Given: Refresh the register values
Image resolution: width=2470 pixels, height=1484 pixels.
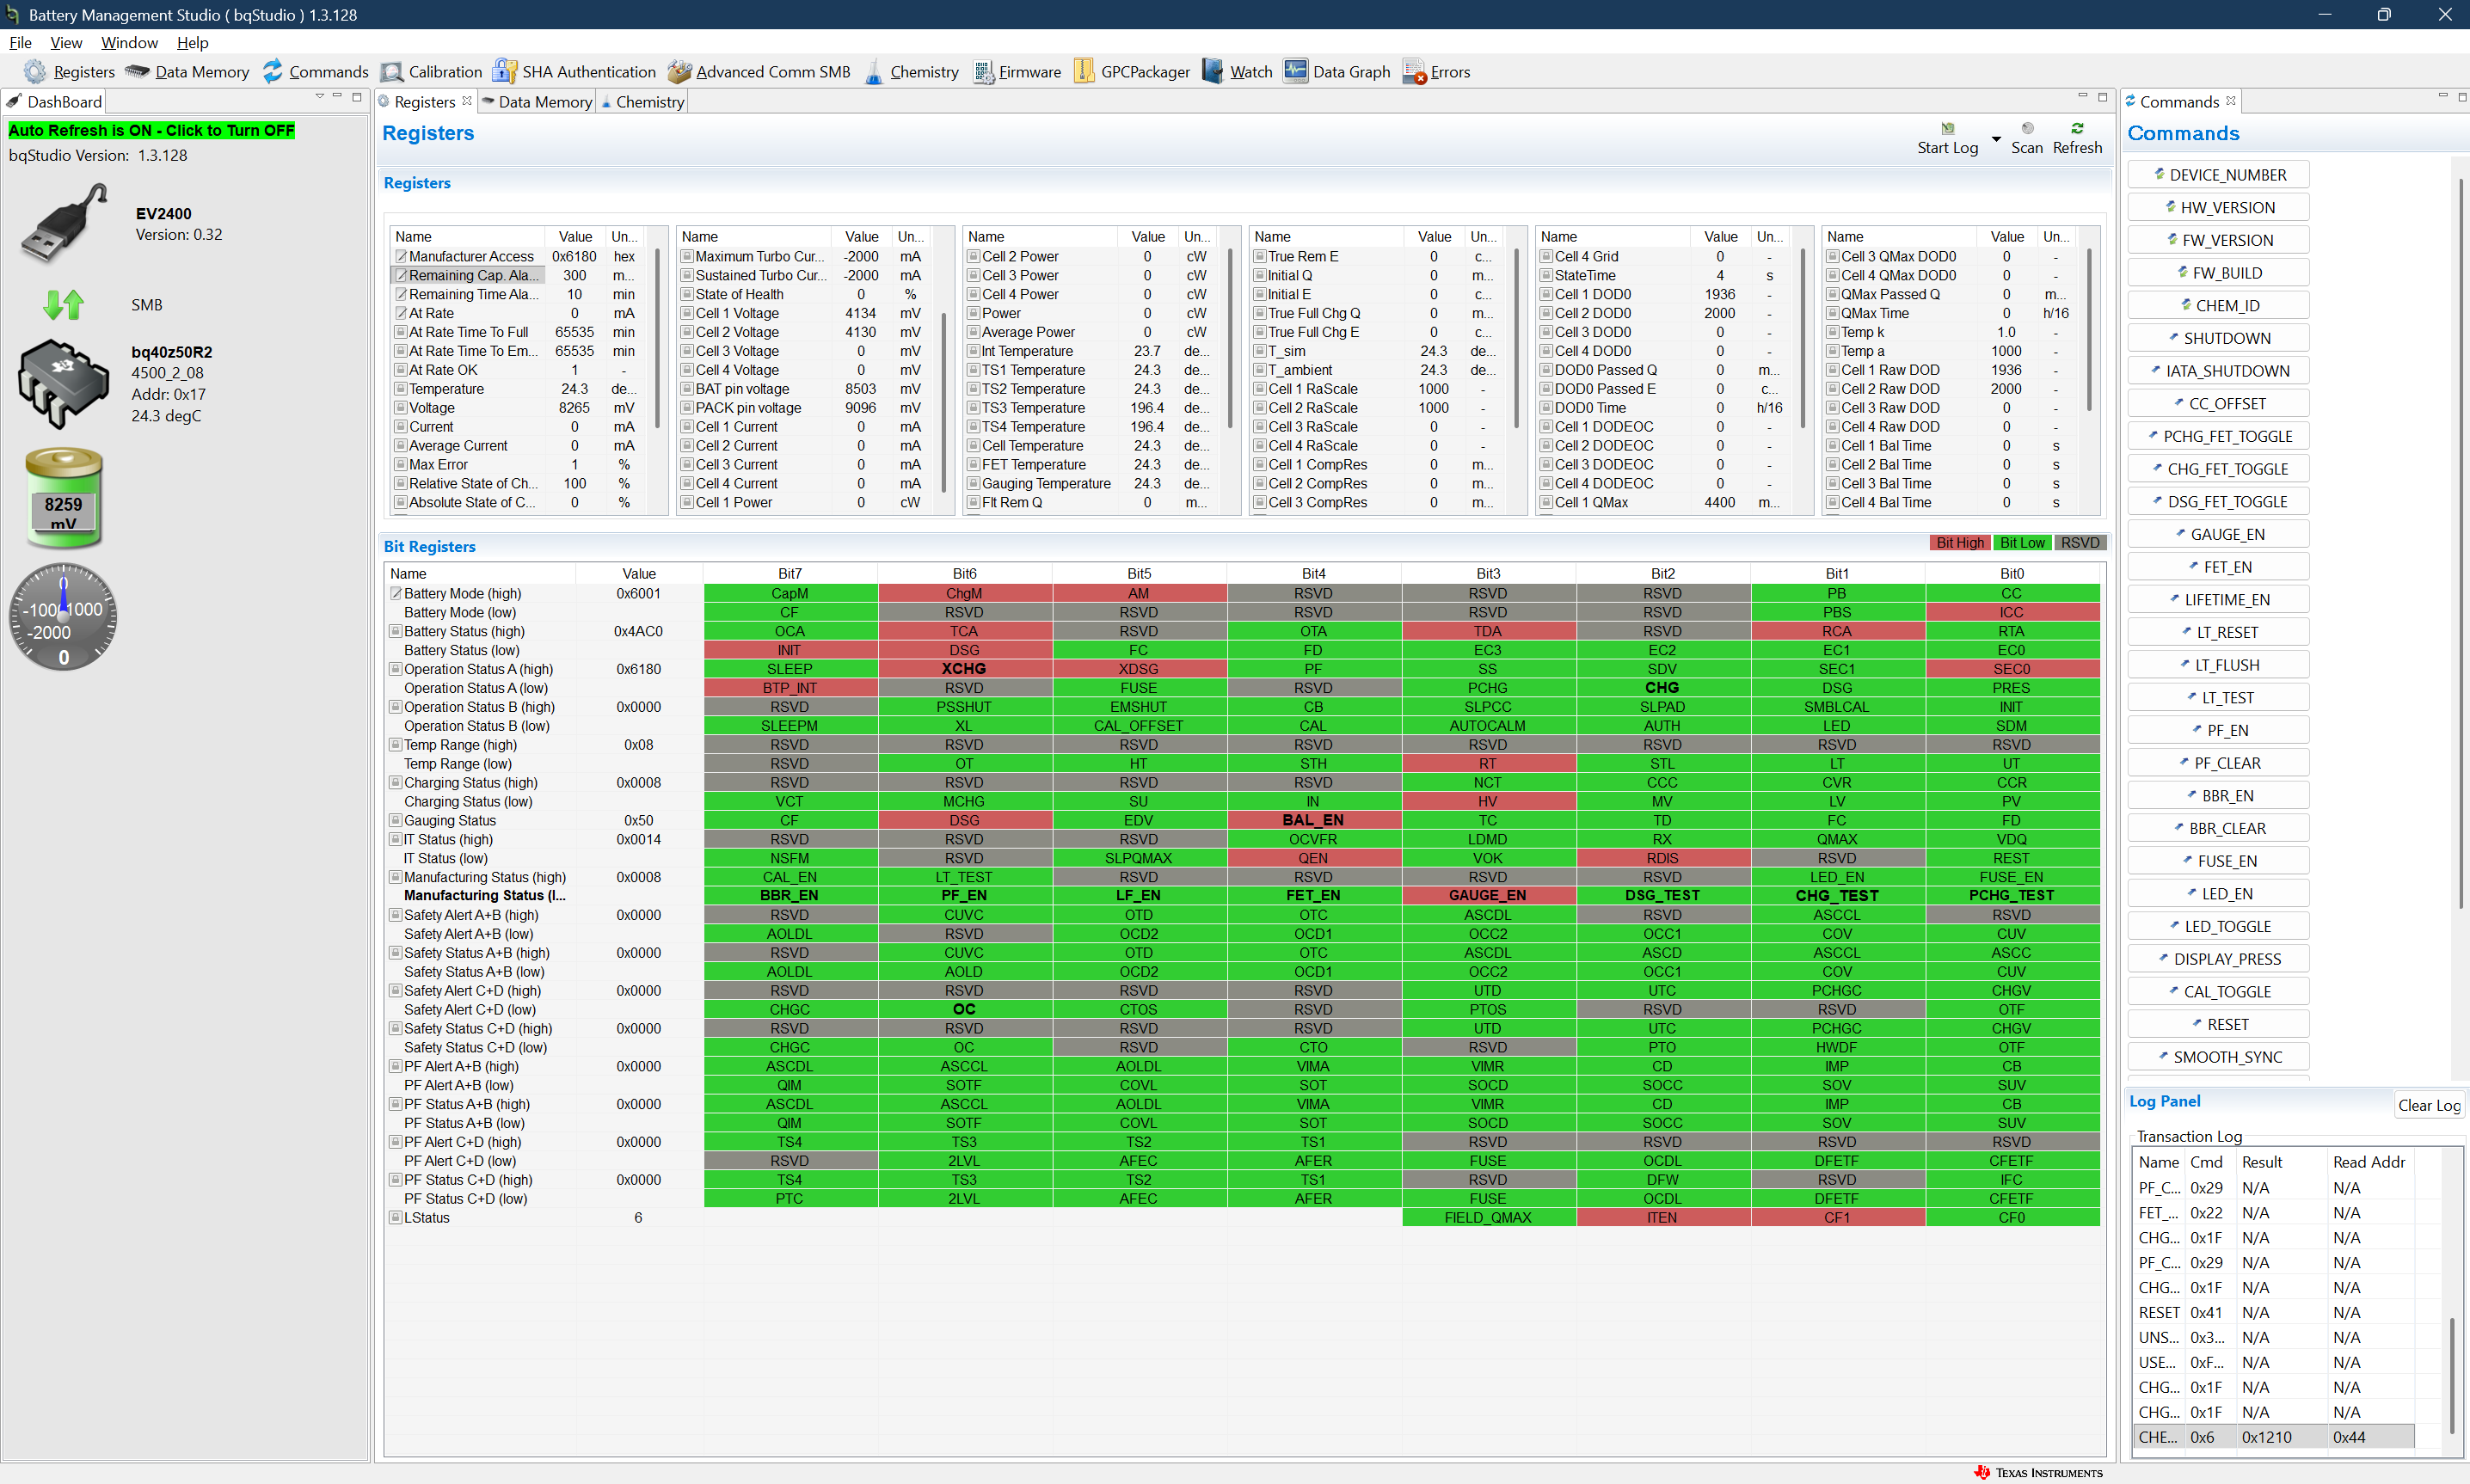Looking at the screenshot, I should (x=2077, y=138).
